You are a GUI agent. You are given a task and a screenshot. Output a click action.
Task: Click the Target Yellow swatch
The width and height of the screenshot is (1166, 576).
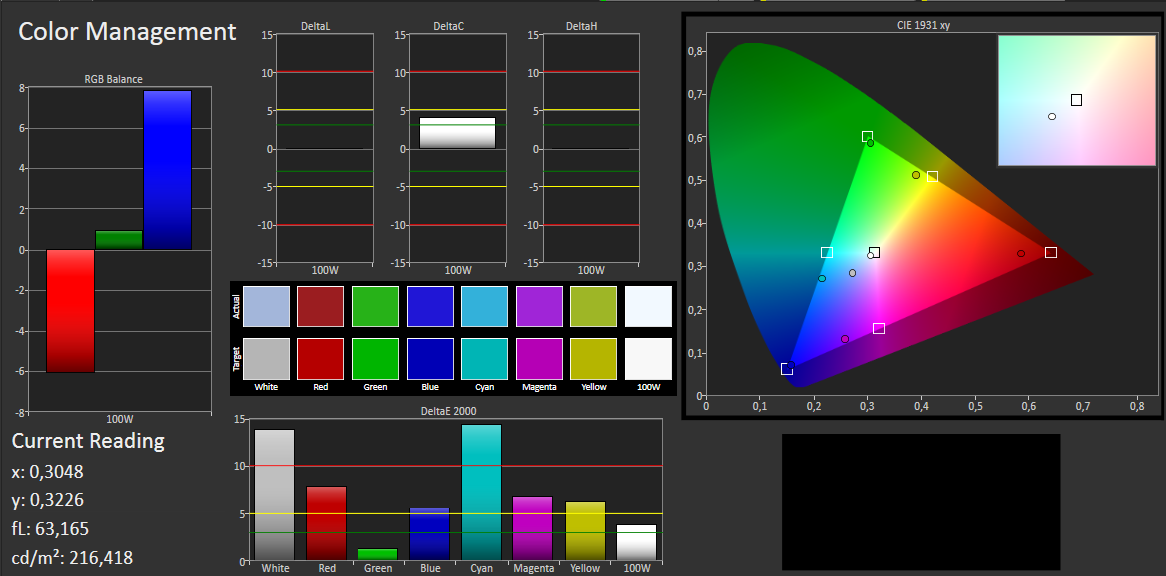coord(593,359)
